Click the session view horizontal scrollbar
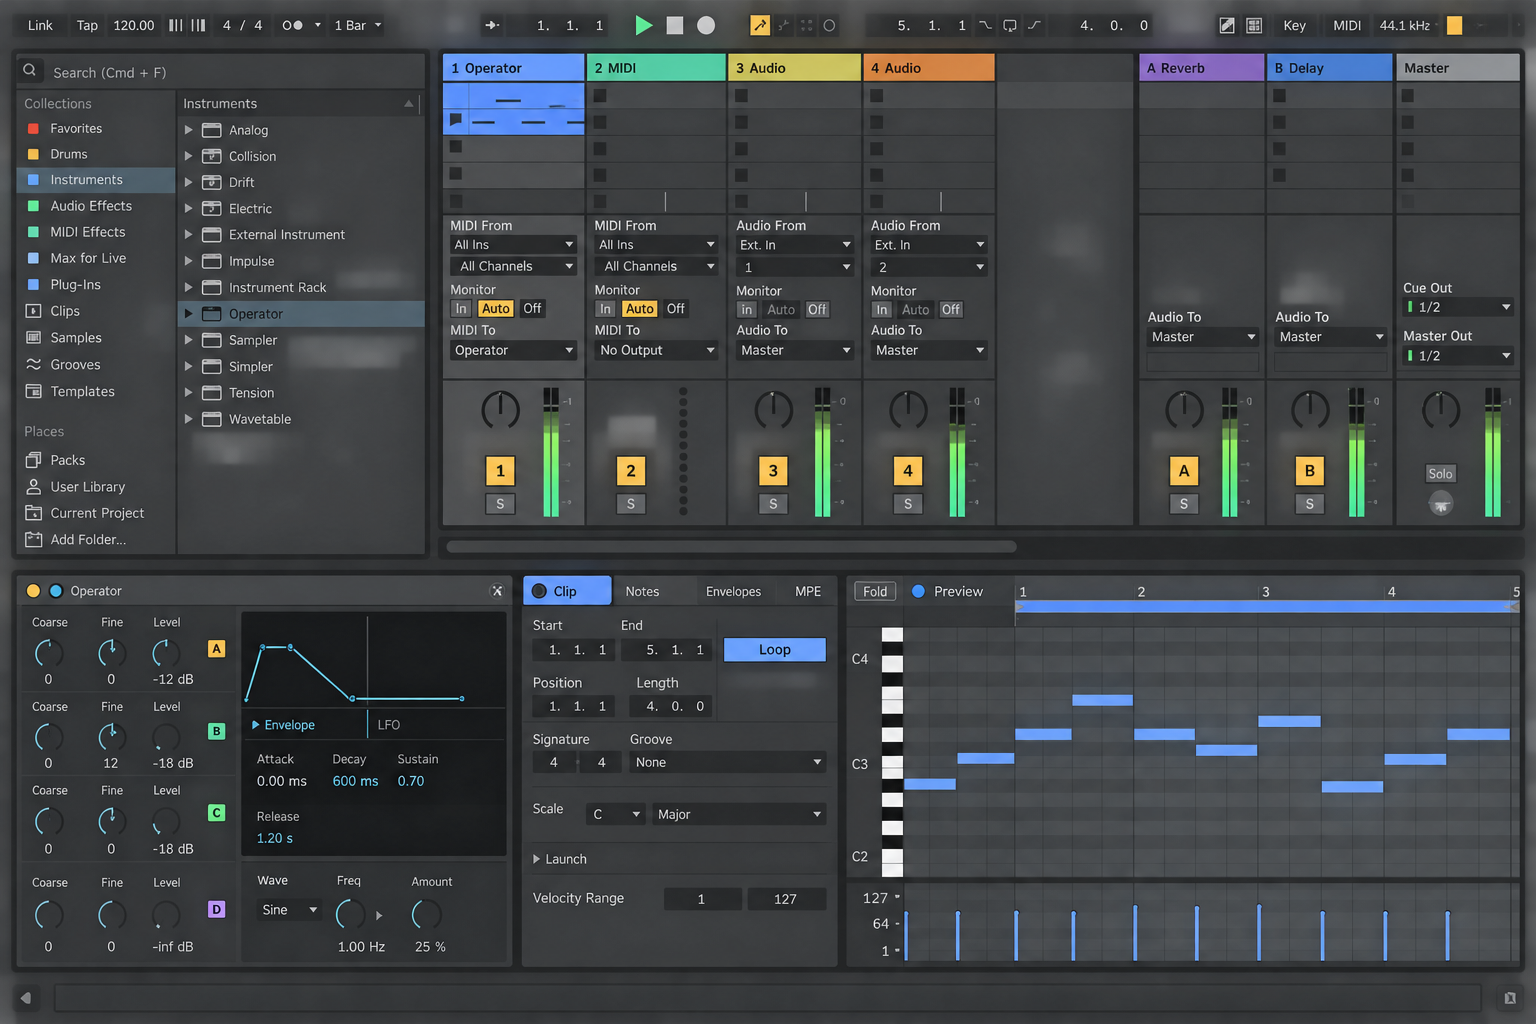 click(x=731, y=546)
